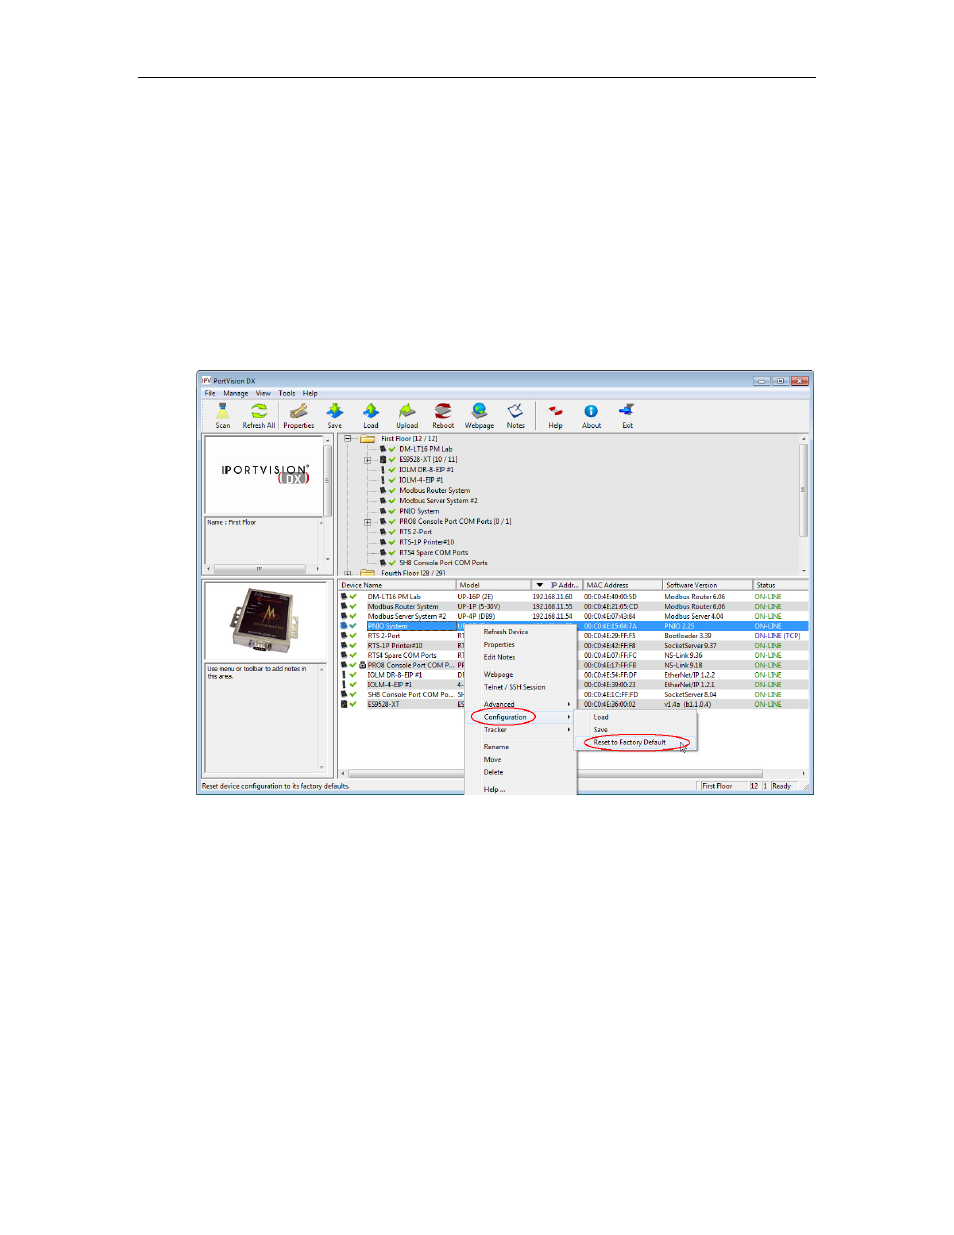Select RTS-1P Printer#10 in tree

(x=426, y=542)
